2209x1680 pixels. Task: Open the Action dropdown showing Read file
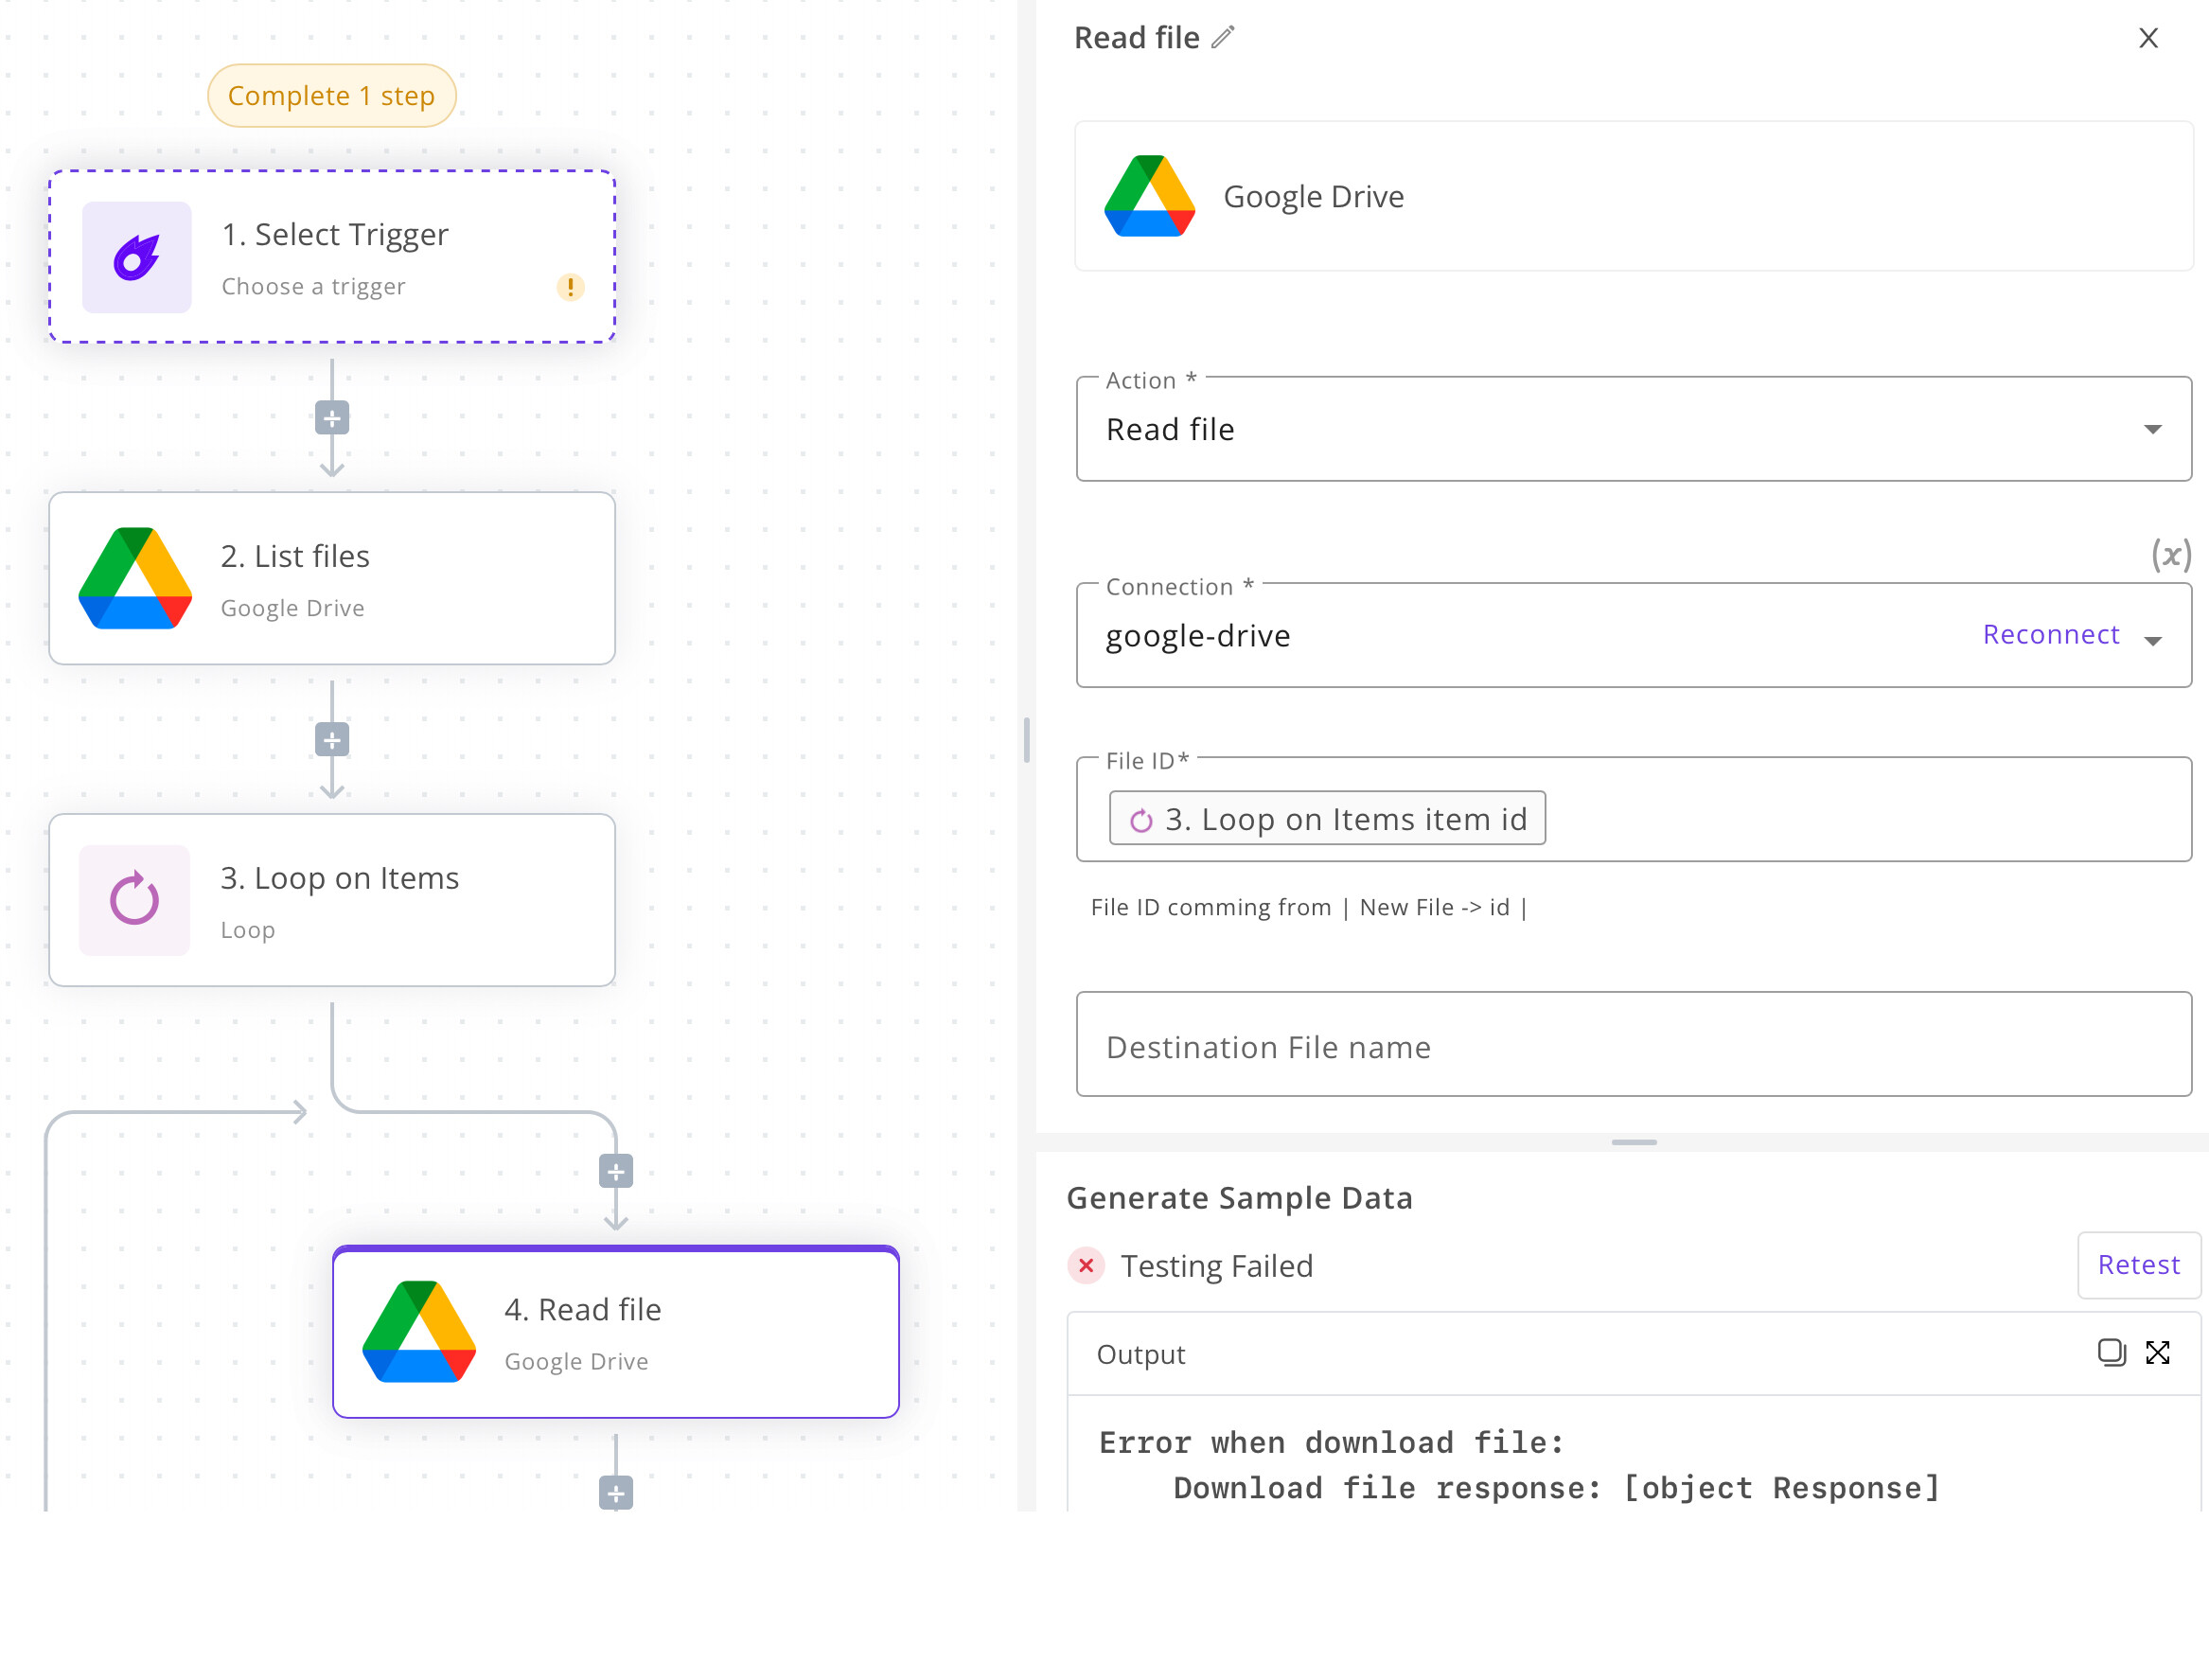[1633, 429]
